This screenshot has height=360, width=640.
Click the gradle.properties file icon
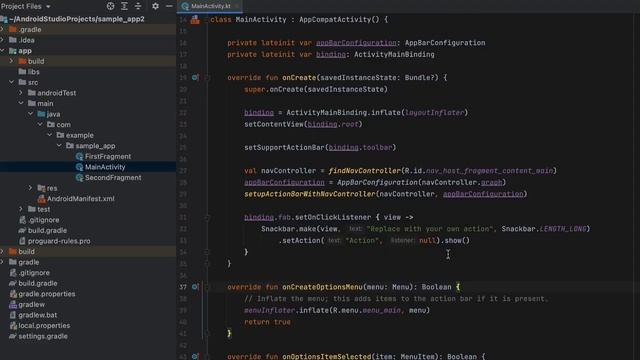pyautogui.click(x=13, y=294)
